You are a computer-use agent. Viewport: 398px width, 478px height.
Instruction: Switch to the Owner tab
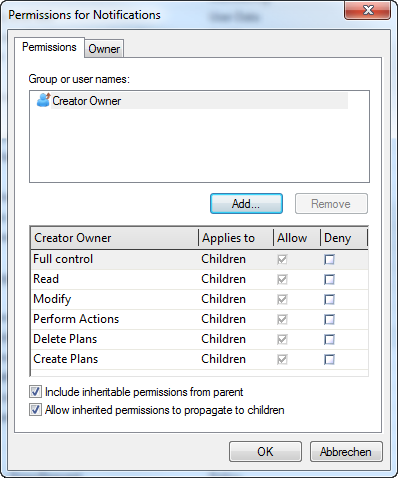coord(104,49)
